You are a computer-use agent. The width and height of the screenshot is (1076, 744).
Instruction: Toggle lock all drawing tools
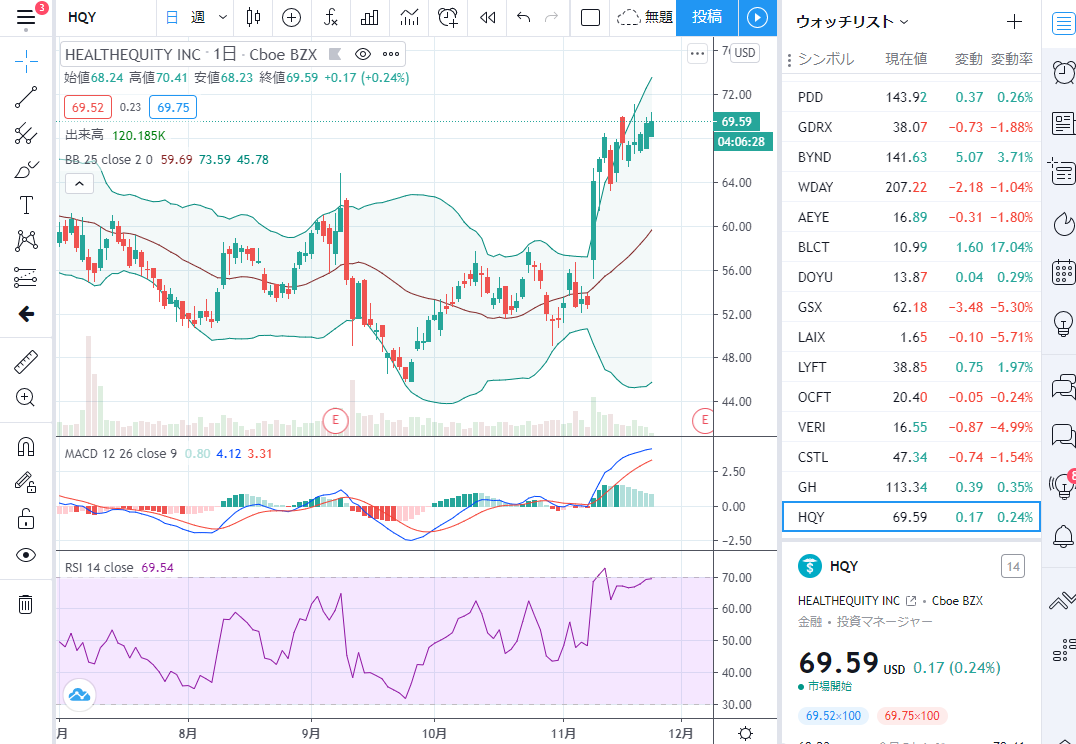pyautogui.click(x=26, y=519)
